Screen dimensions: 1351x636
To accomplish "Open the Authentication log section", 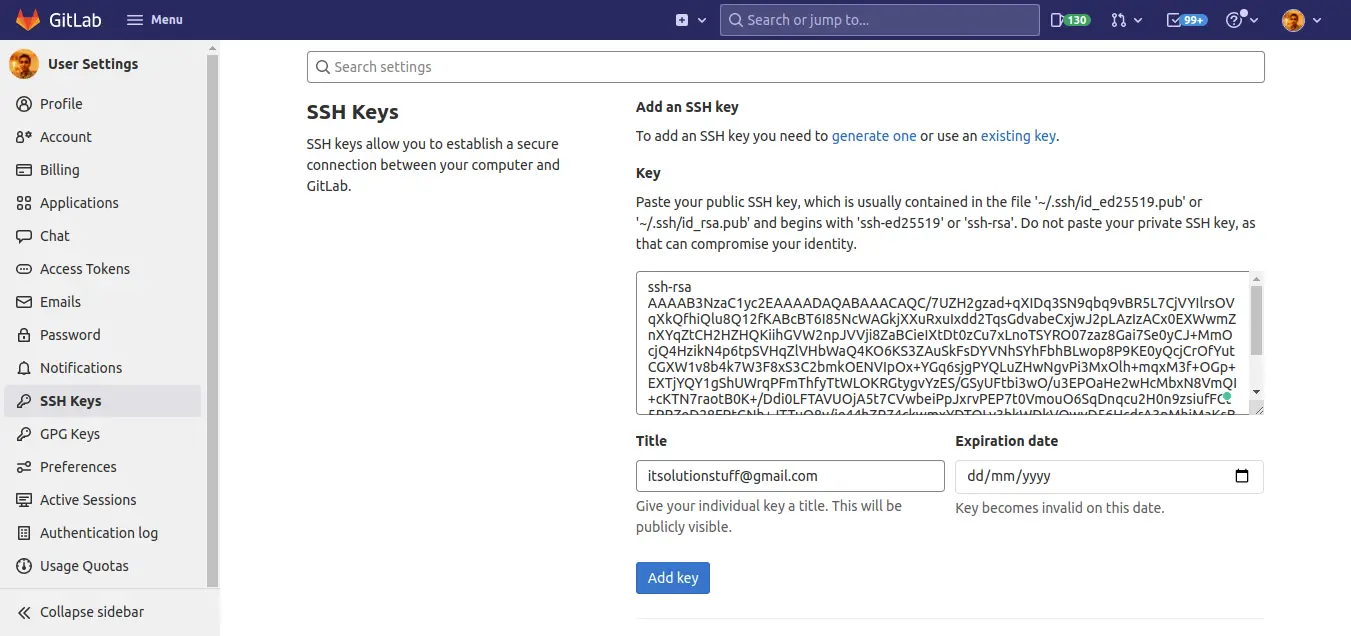I will [97, 532].
